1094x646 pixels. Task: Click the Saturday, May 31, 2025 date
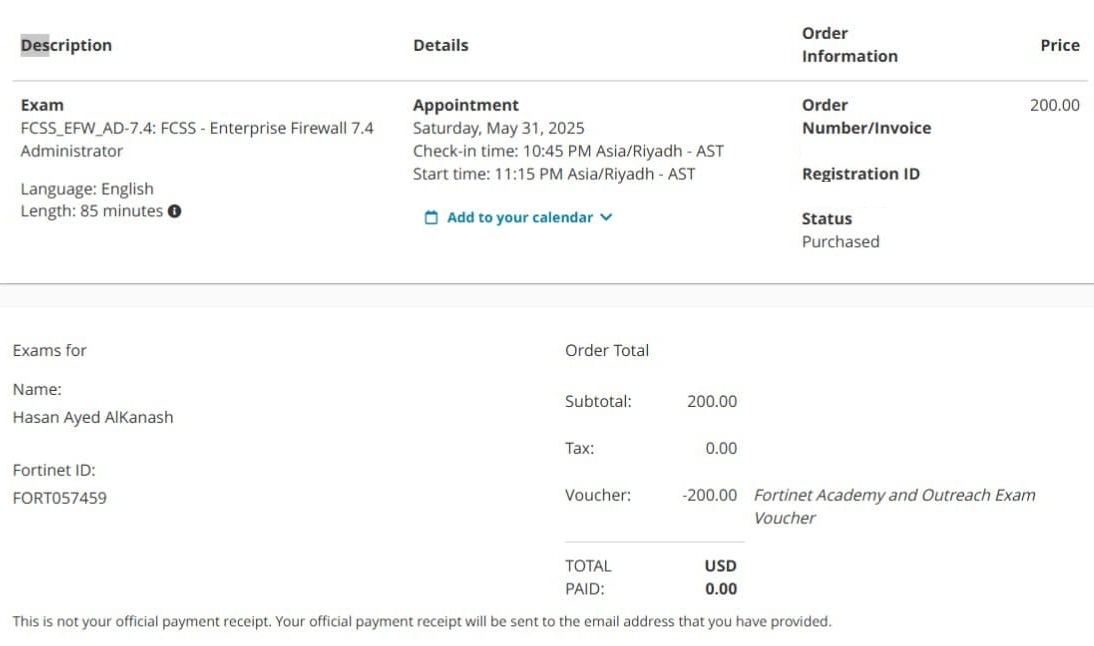[498, 128]
